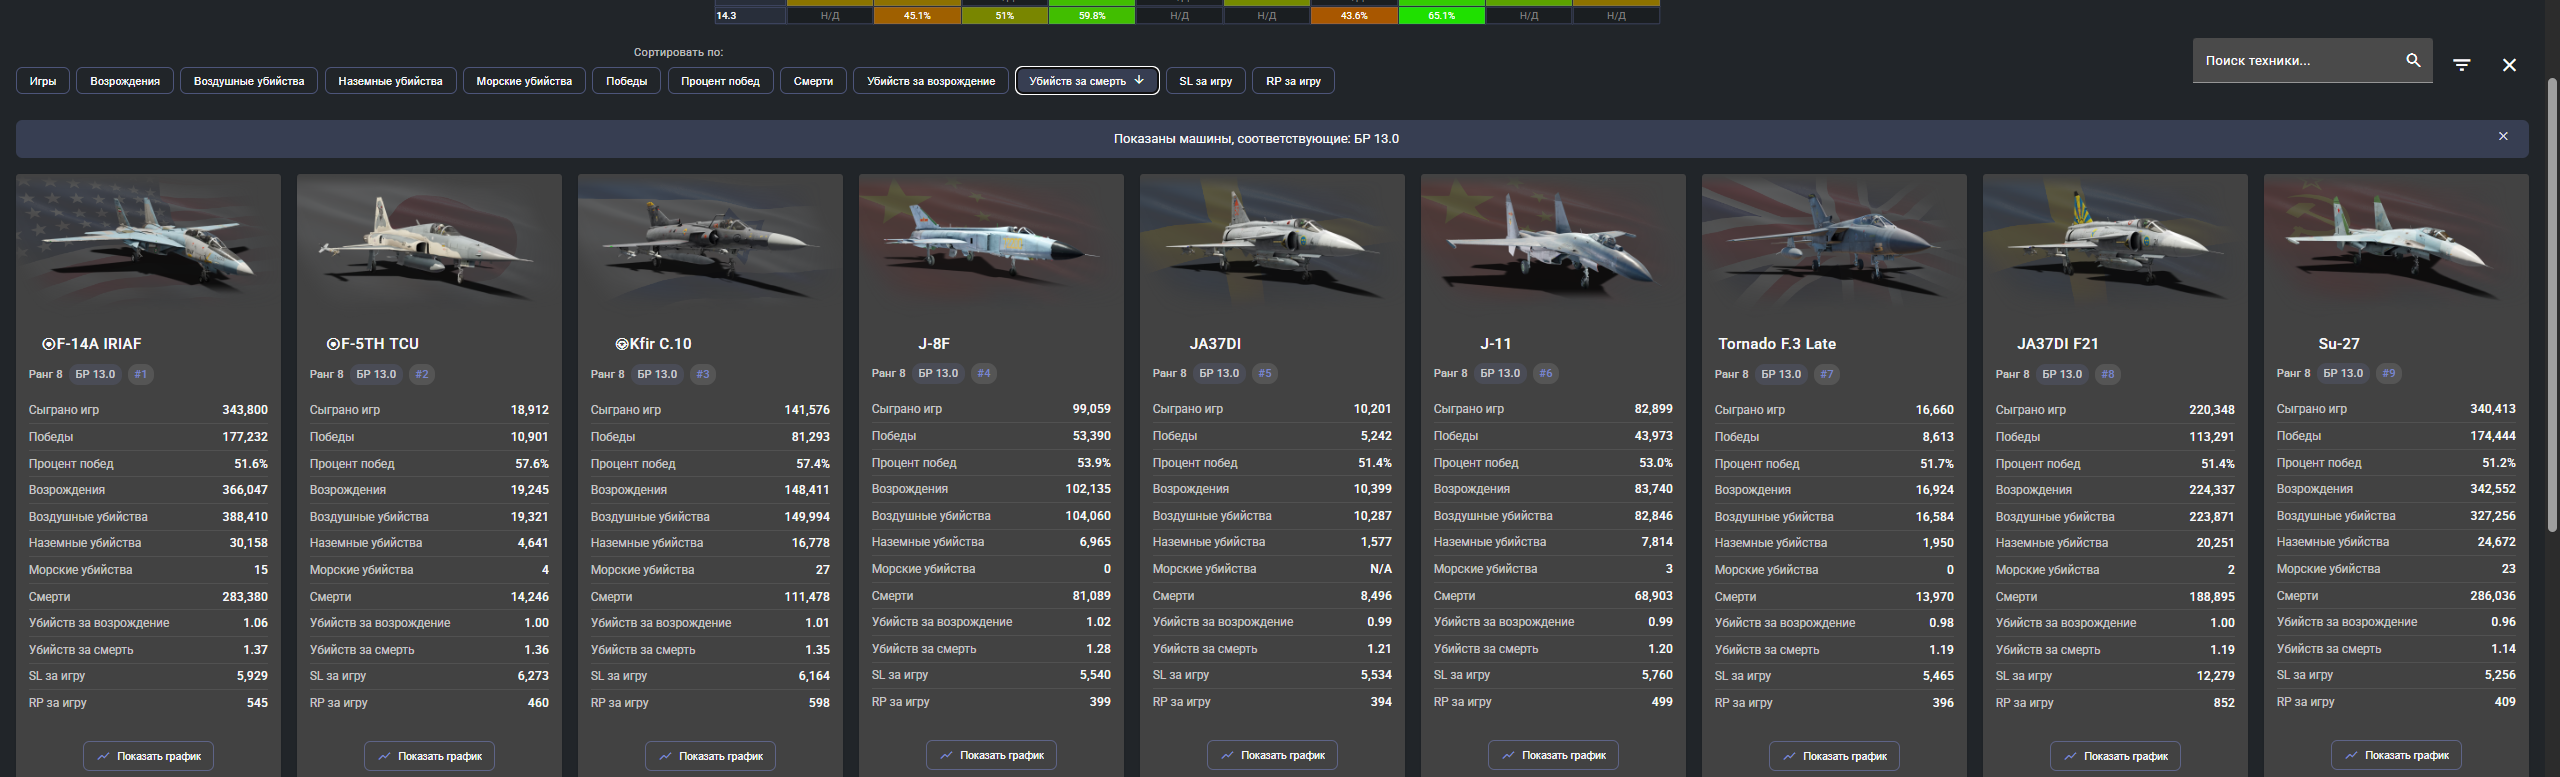Click the F-5TH TCU vehicle name
This screenshot has width=2560, height=777.
[373, 344]
